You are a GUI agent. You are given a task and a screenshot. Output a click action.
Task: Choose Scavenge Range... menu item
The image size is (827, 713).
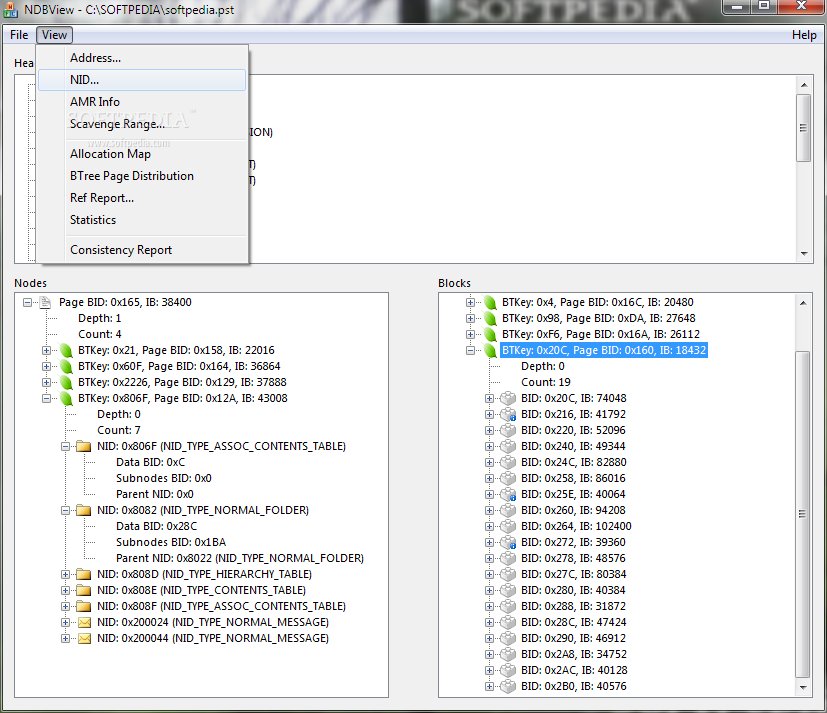coord(142,124)
